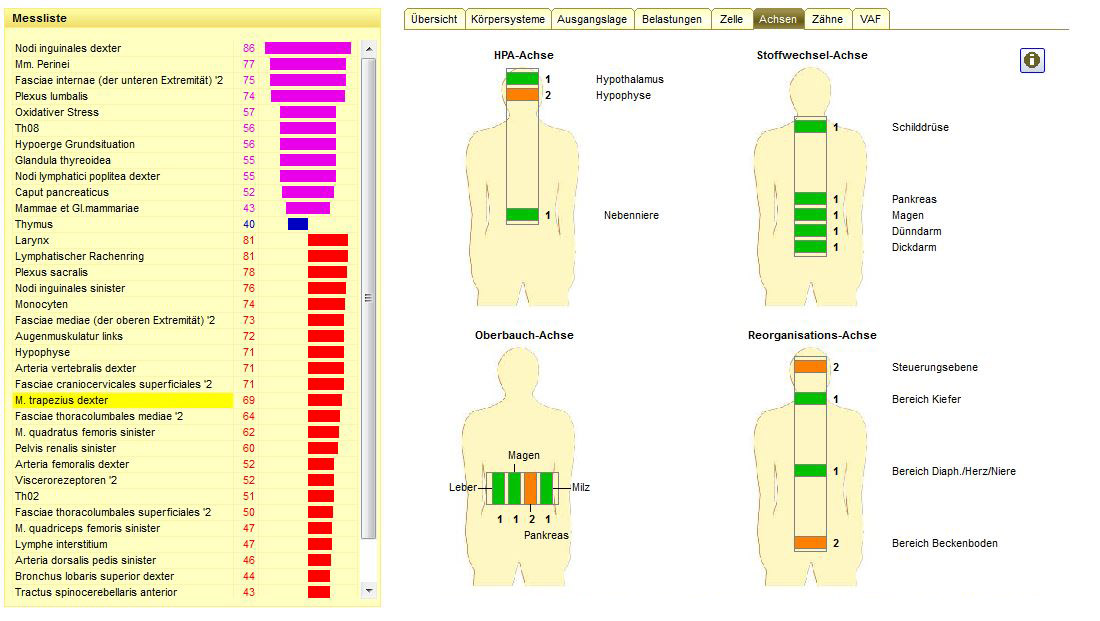Select the green Schilddrüse indicator block
1100x621 pixels.
[x=810, y=127]
